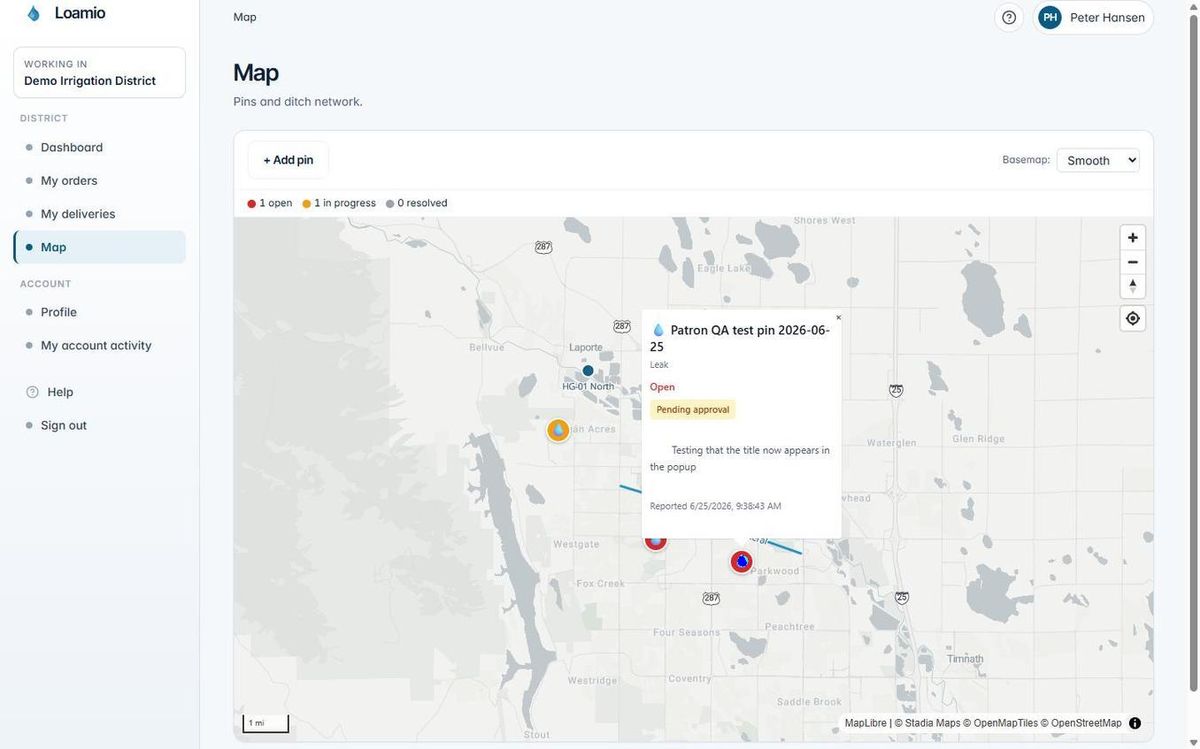The height and width of the screenshot is (749, 1200).
Task: Select the red pin near Westgate
Action: coord(655,543)
